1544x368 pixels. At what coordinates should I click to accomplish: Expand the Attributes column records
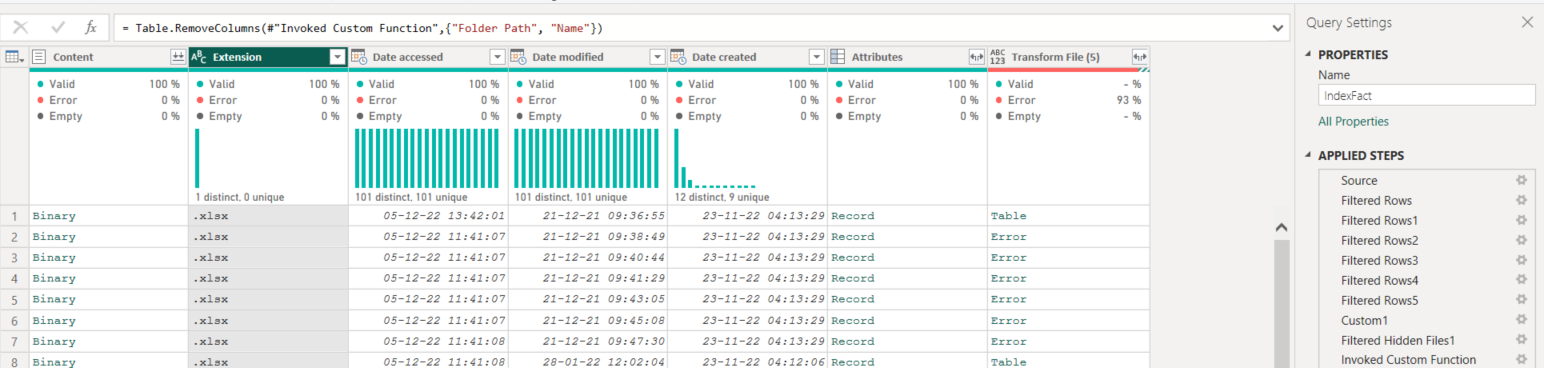(977, 57)
